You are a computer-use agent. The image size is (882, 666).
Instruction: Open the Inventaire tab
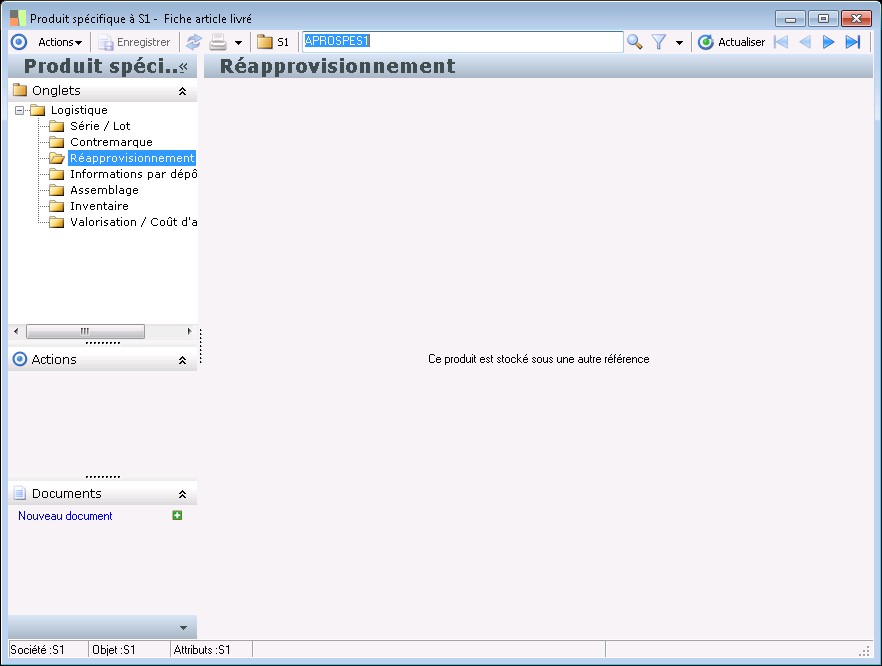[99, 206]
